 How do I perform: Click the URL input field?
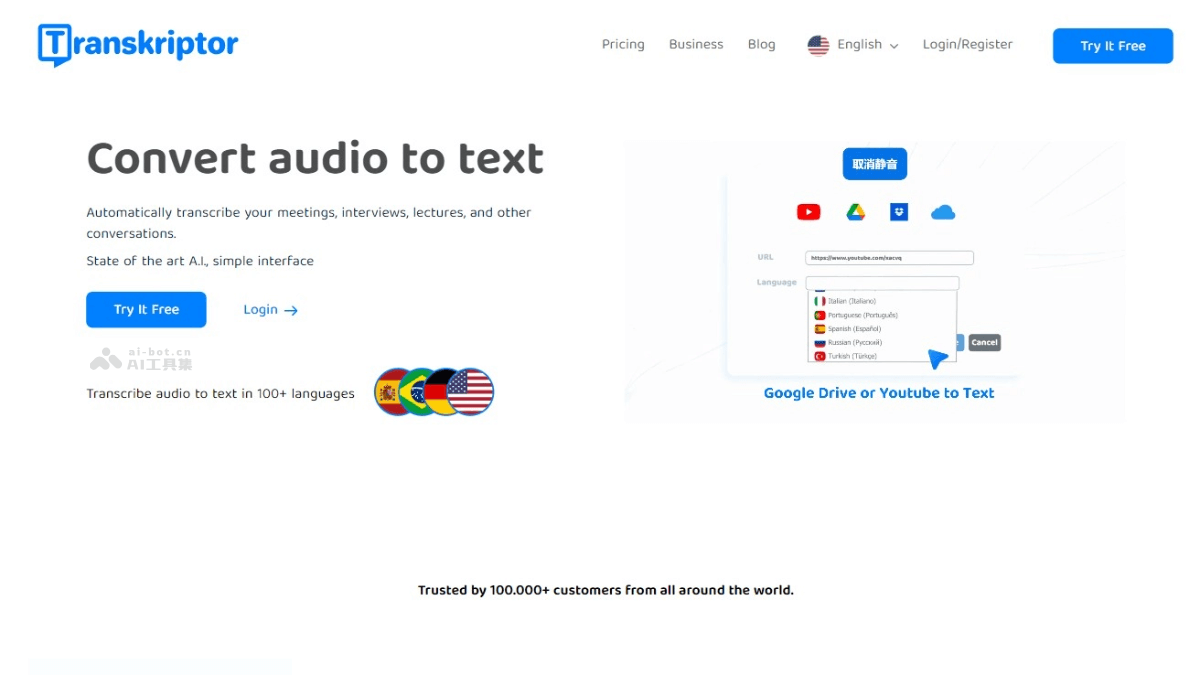(889, 257)
